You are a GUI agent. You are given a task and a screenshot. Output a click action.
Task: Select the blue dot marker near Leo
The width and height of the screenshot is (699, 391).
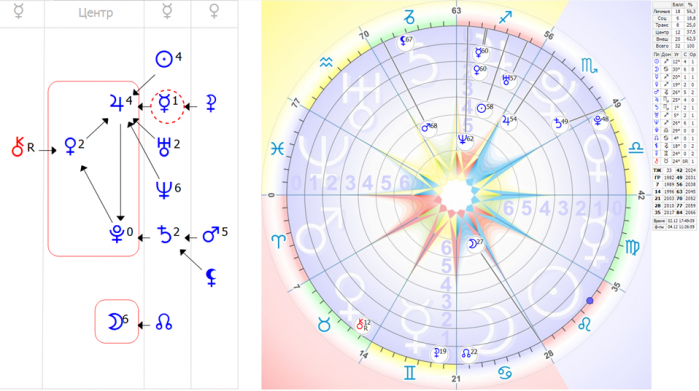[x=590, y=301]
